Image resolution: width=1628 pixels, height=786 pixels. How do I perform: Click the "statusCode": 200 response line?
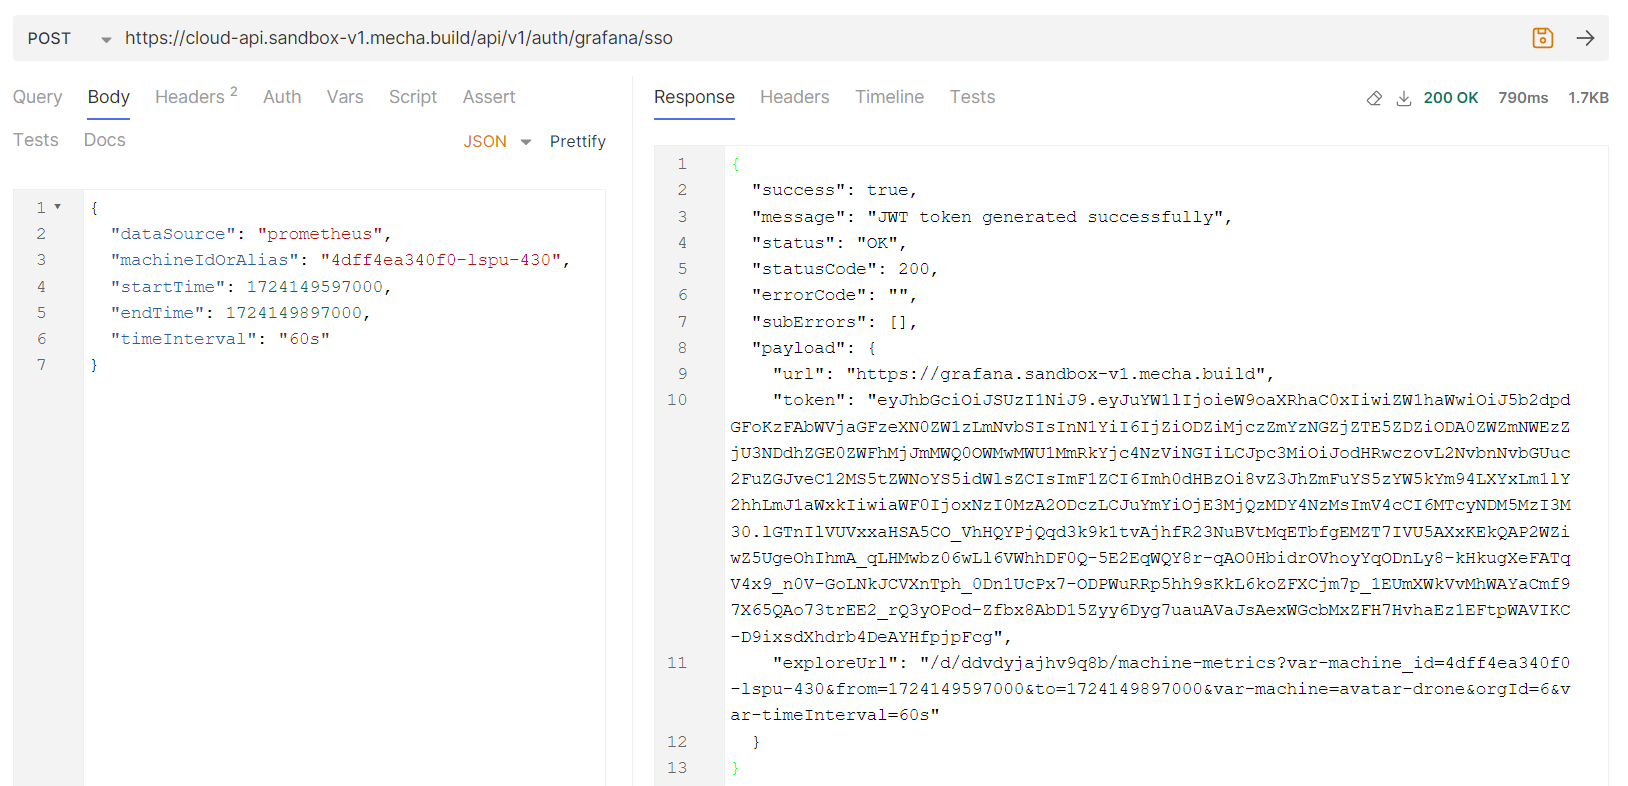pyautogui.click(x=844, y=269)
